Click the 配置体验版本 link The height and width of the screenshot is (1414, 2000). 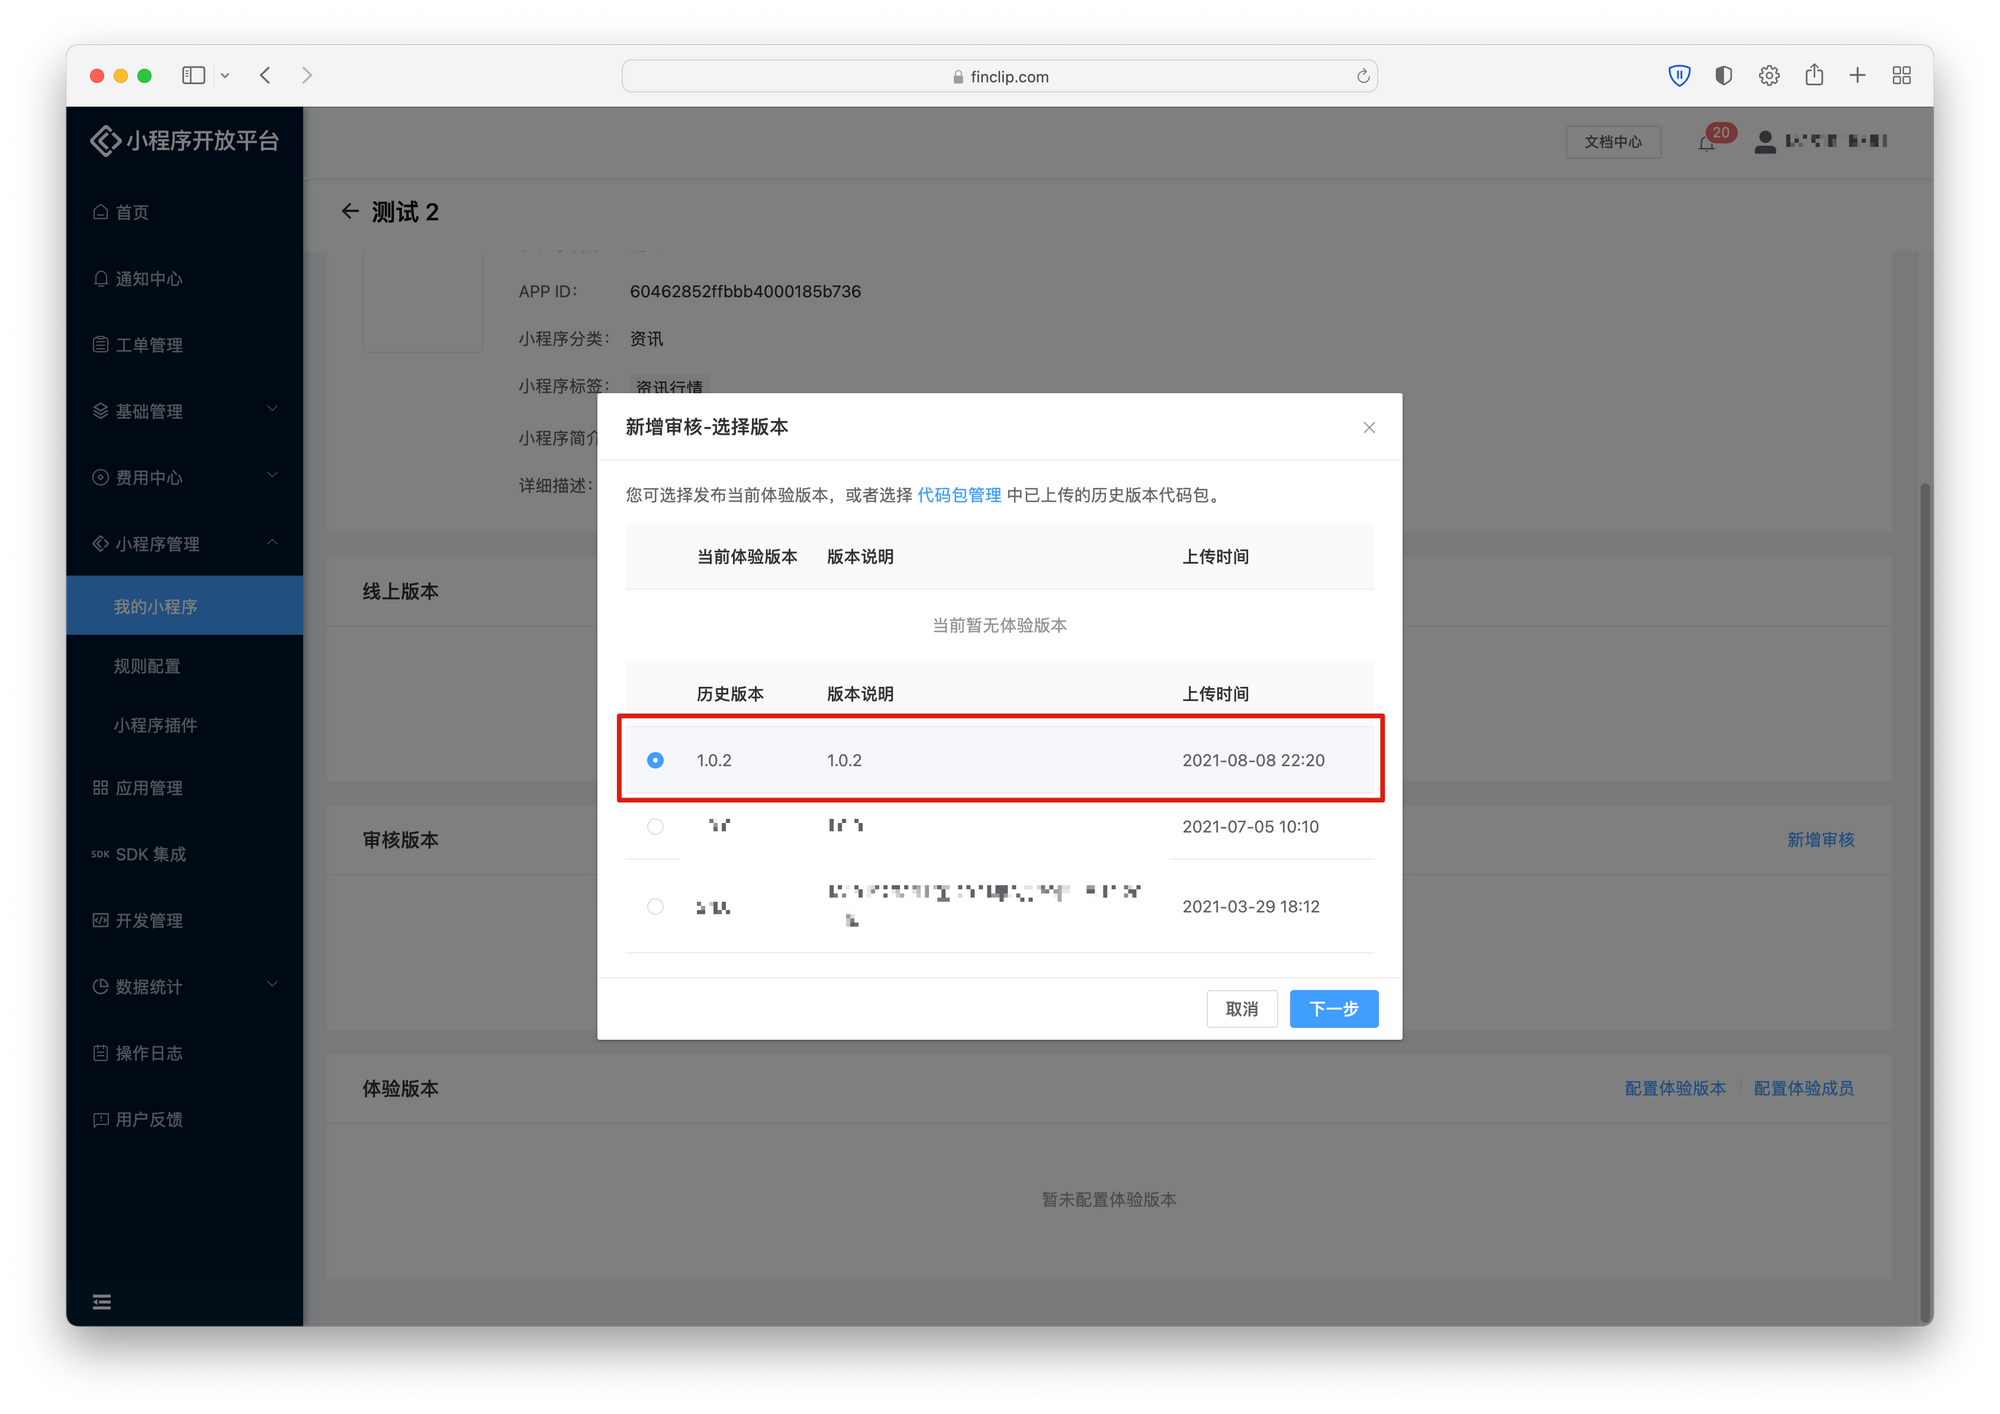coord(1675,1088)
